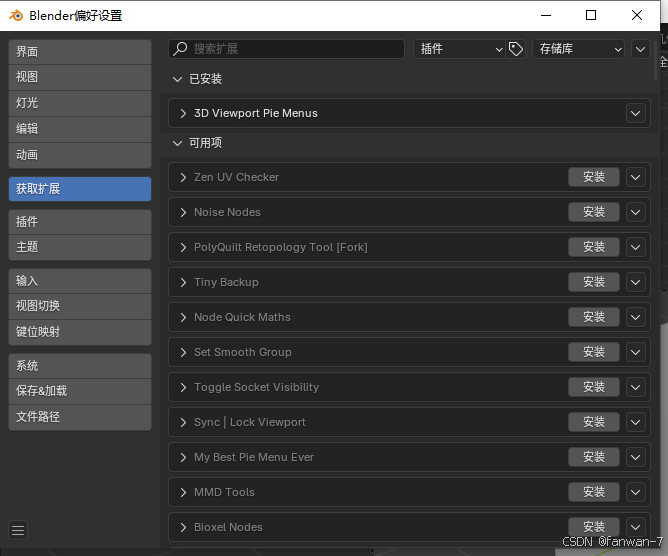Expand Set Smooth Group details
668x556 pixels.
tap(183, 352)
